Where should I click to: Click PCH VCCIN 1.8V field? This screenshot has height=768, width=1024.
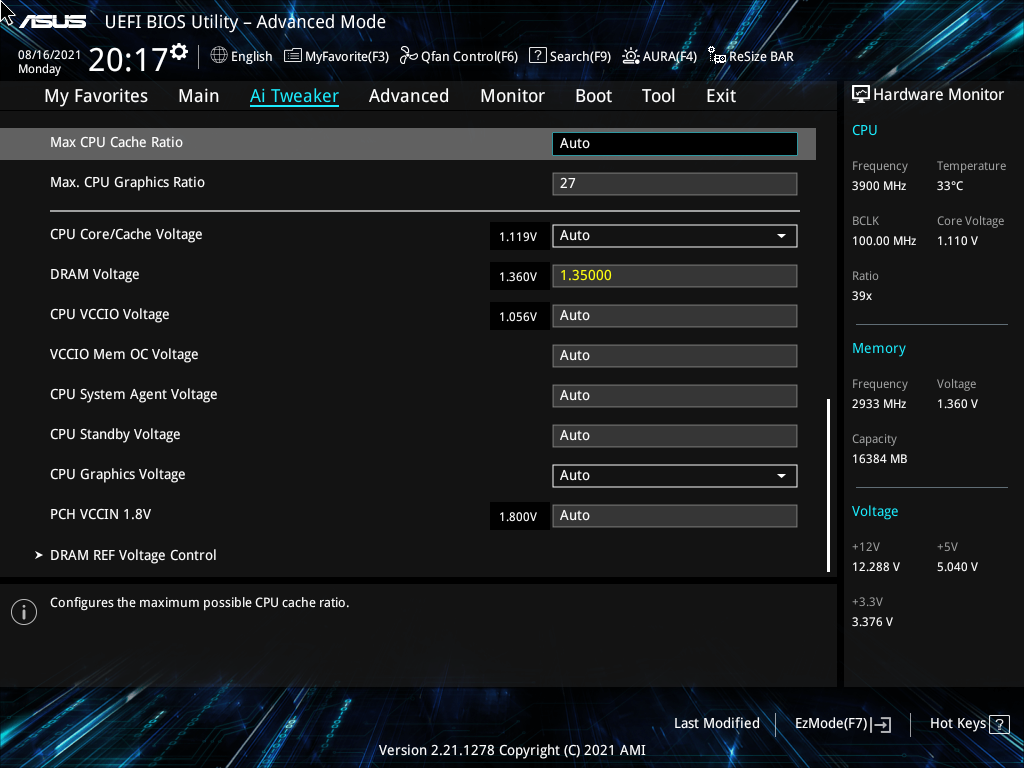[x=675, y=516]
